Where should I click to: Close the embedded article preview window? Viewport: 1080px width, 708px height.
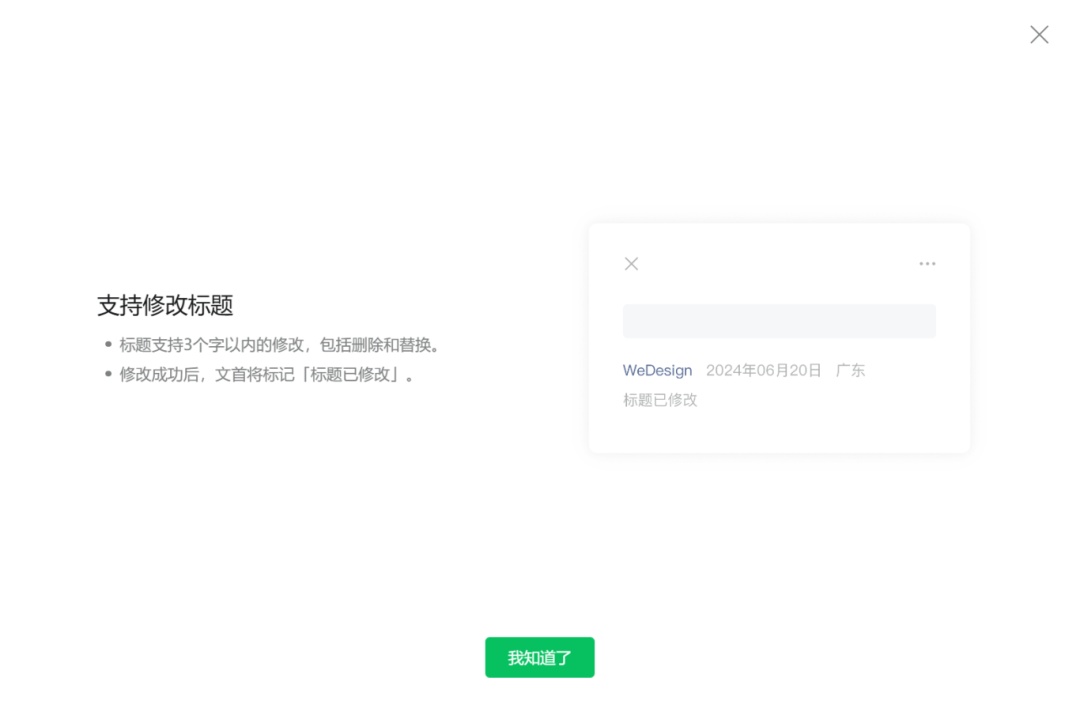click(x=631, y=263)
